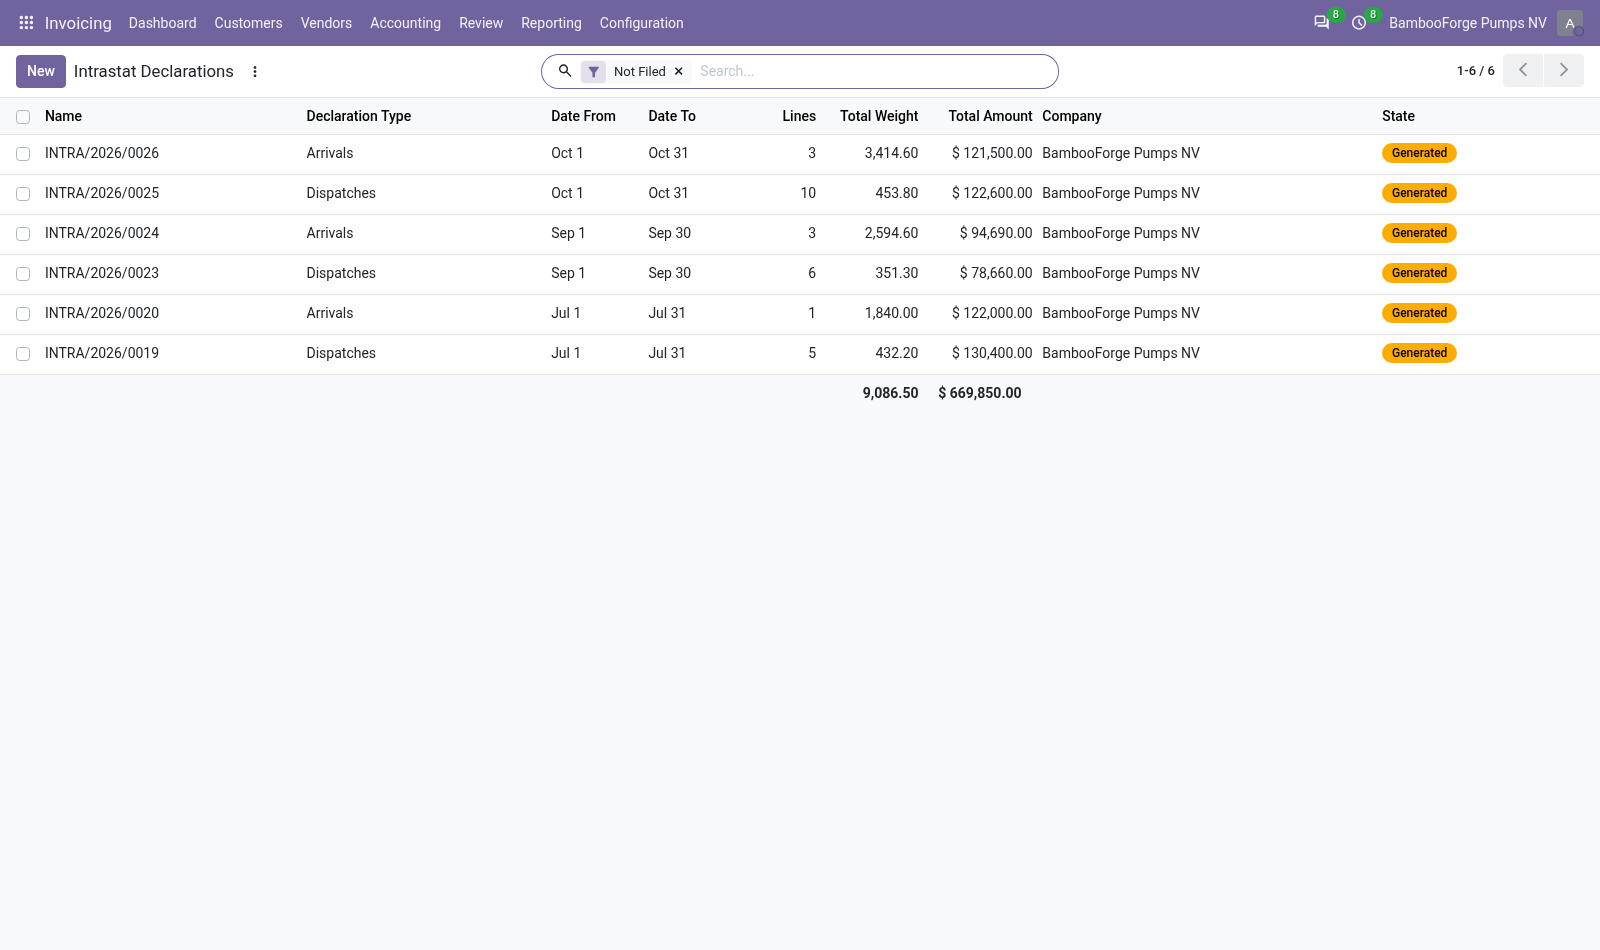Switch company via BambooForge Pumps NV
Screen dimensions: 1600x950
coord(1467,23)
